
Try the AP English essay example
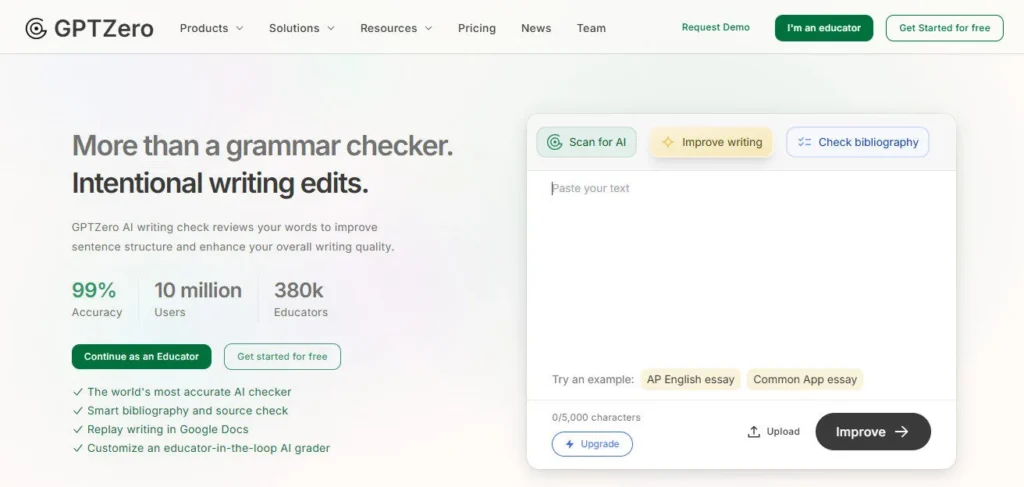coord(690,379)
